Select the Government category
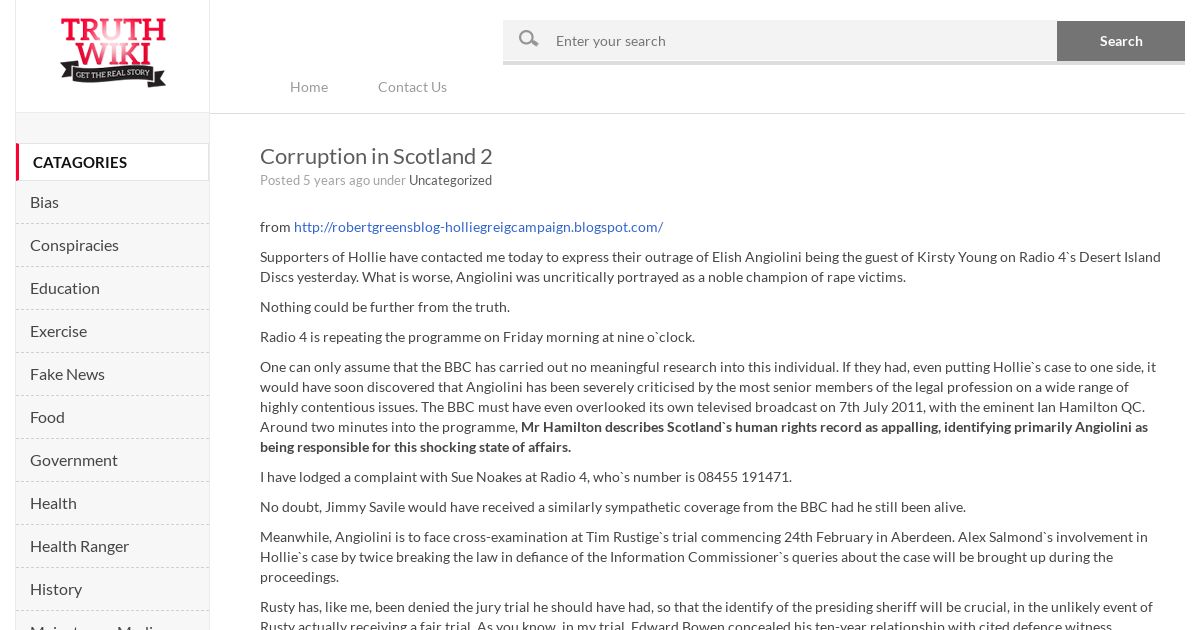 (112, 460)
